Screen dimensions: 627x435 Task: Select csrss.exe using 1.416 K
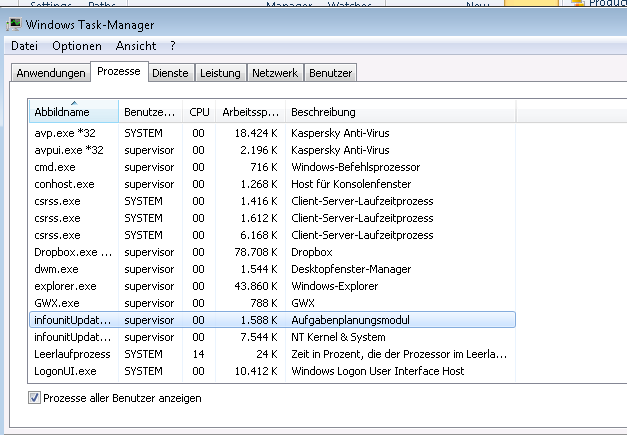[272, 201]
